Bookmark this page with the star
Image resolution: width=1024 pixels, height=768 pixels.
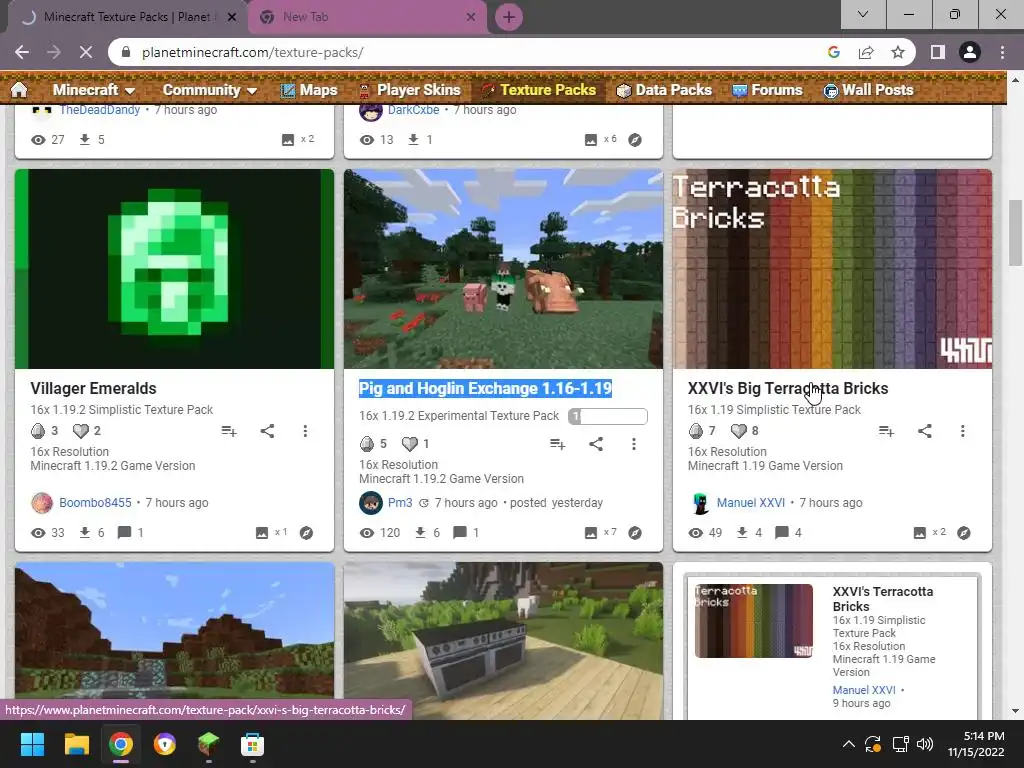pyautogui.click(x=898, y=52)
